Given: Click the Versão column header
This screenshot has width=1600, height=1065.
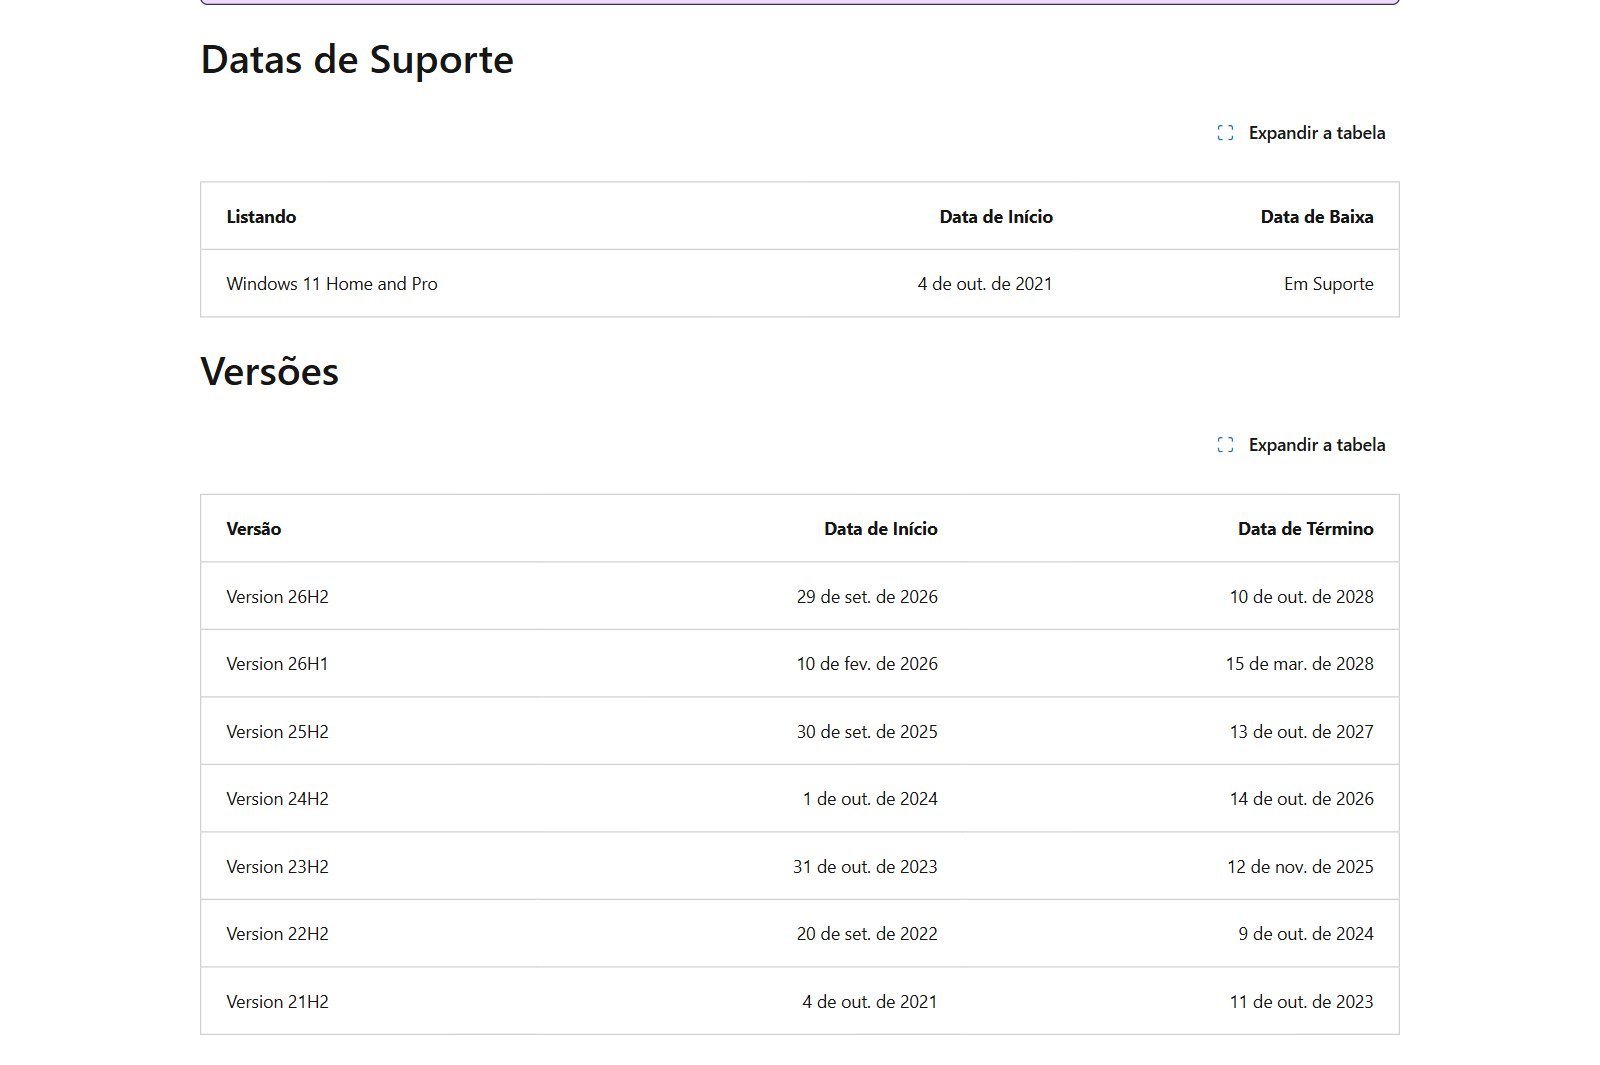Looking at the screenshot, I should pyautogui.click(x=254, y=529).
